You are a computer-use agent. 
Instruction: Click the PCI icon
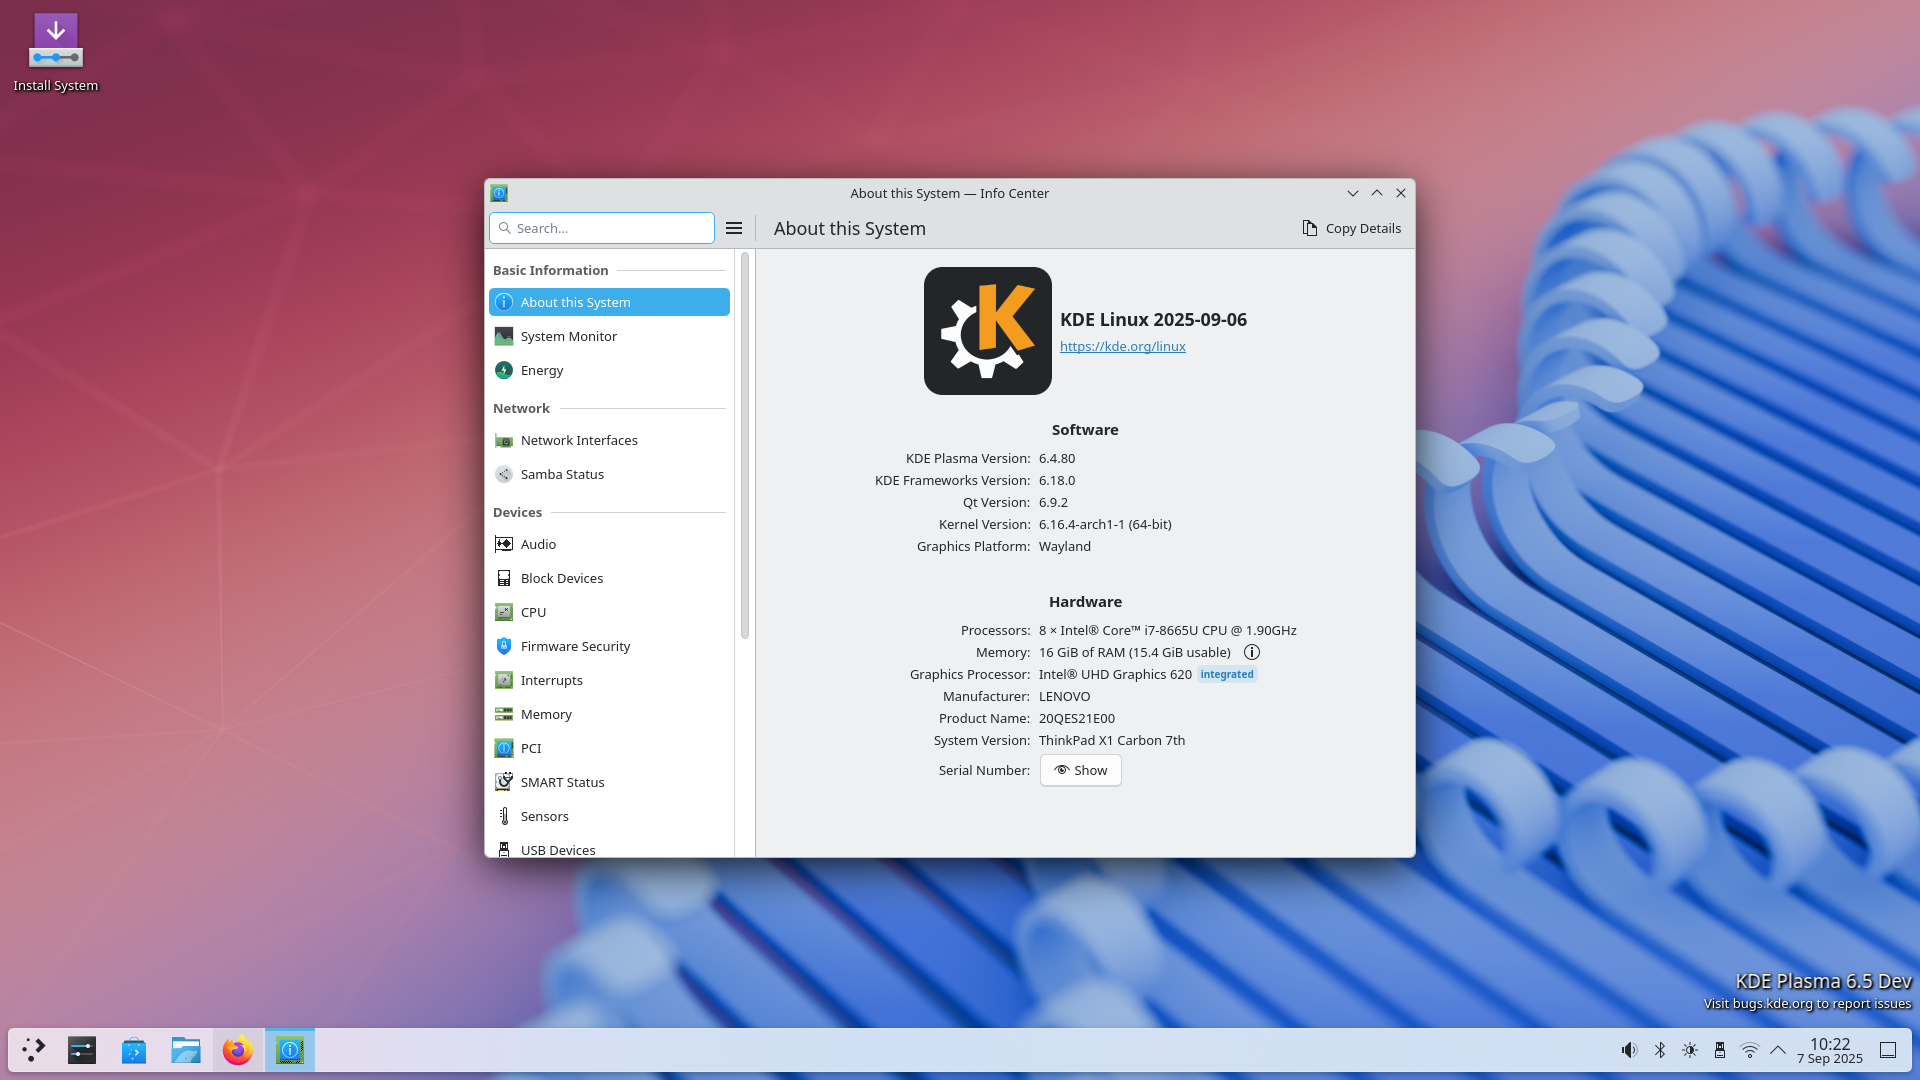[x=504, y=748]
